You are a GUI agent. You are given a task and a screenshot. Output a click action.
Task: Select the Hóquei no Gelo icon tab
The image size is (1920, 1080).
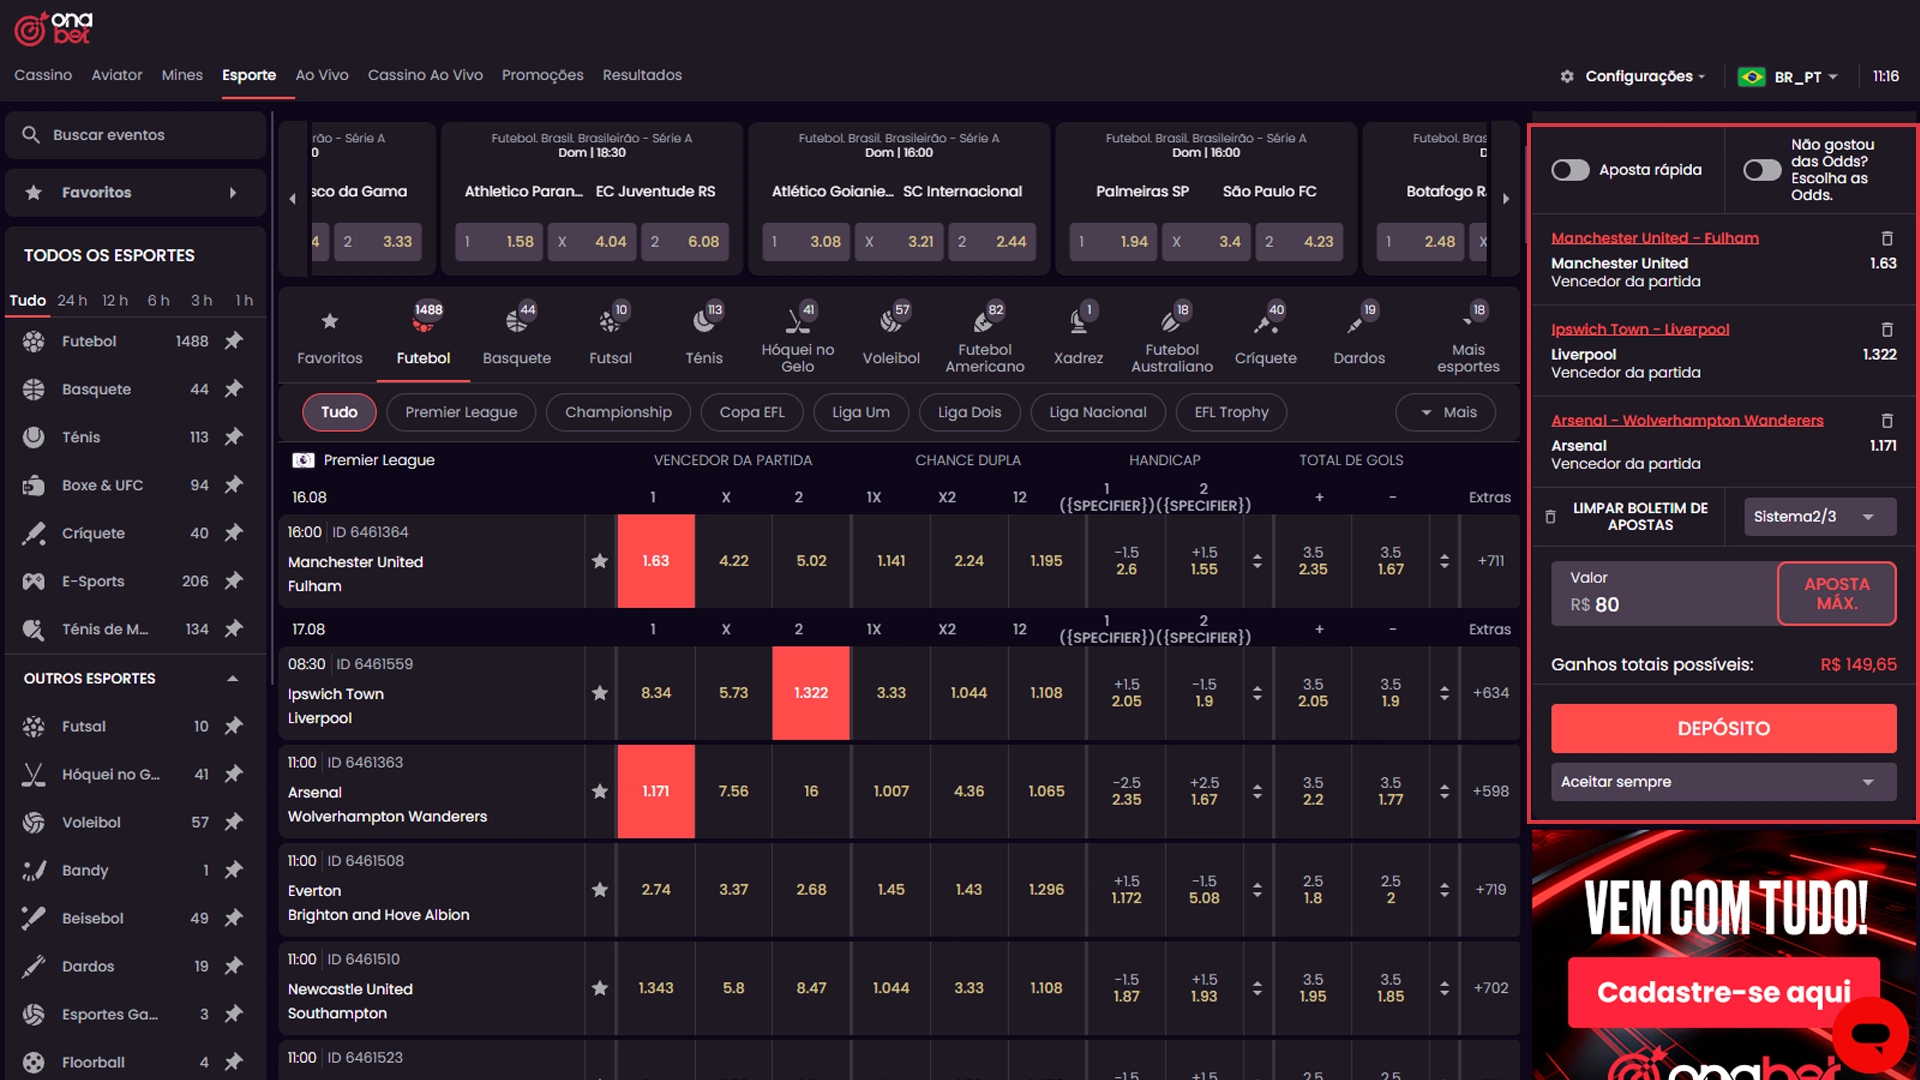(x=797, y=337)
